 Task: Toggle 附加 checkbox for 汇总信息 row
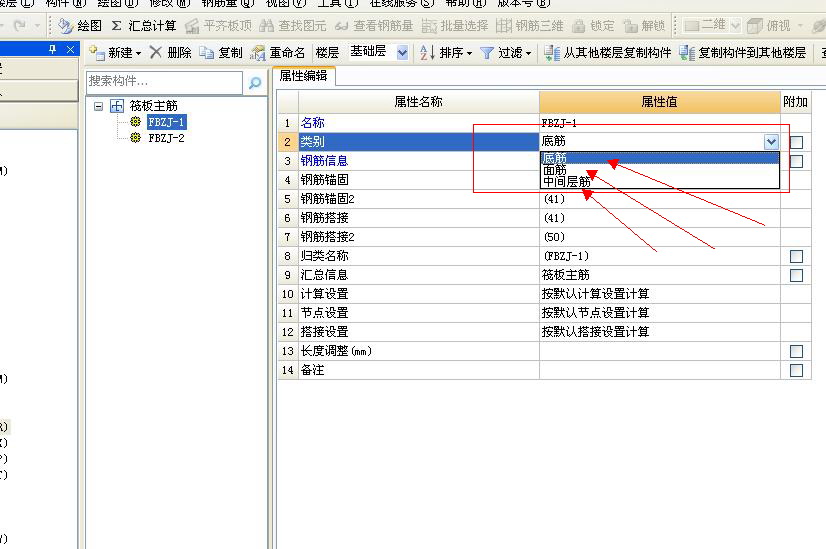coord(796,276)
